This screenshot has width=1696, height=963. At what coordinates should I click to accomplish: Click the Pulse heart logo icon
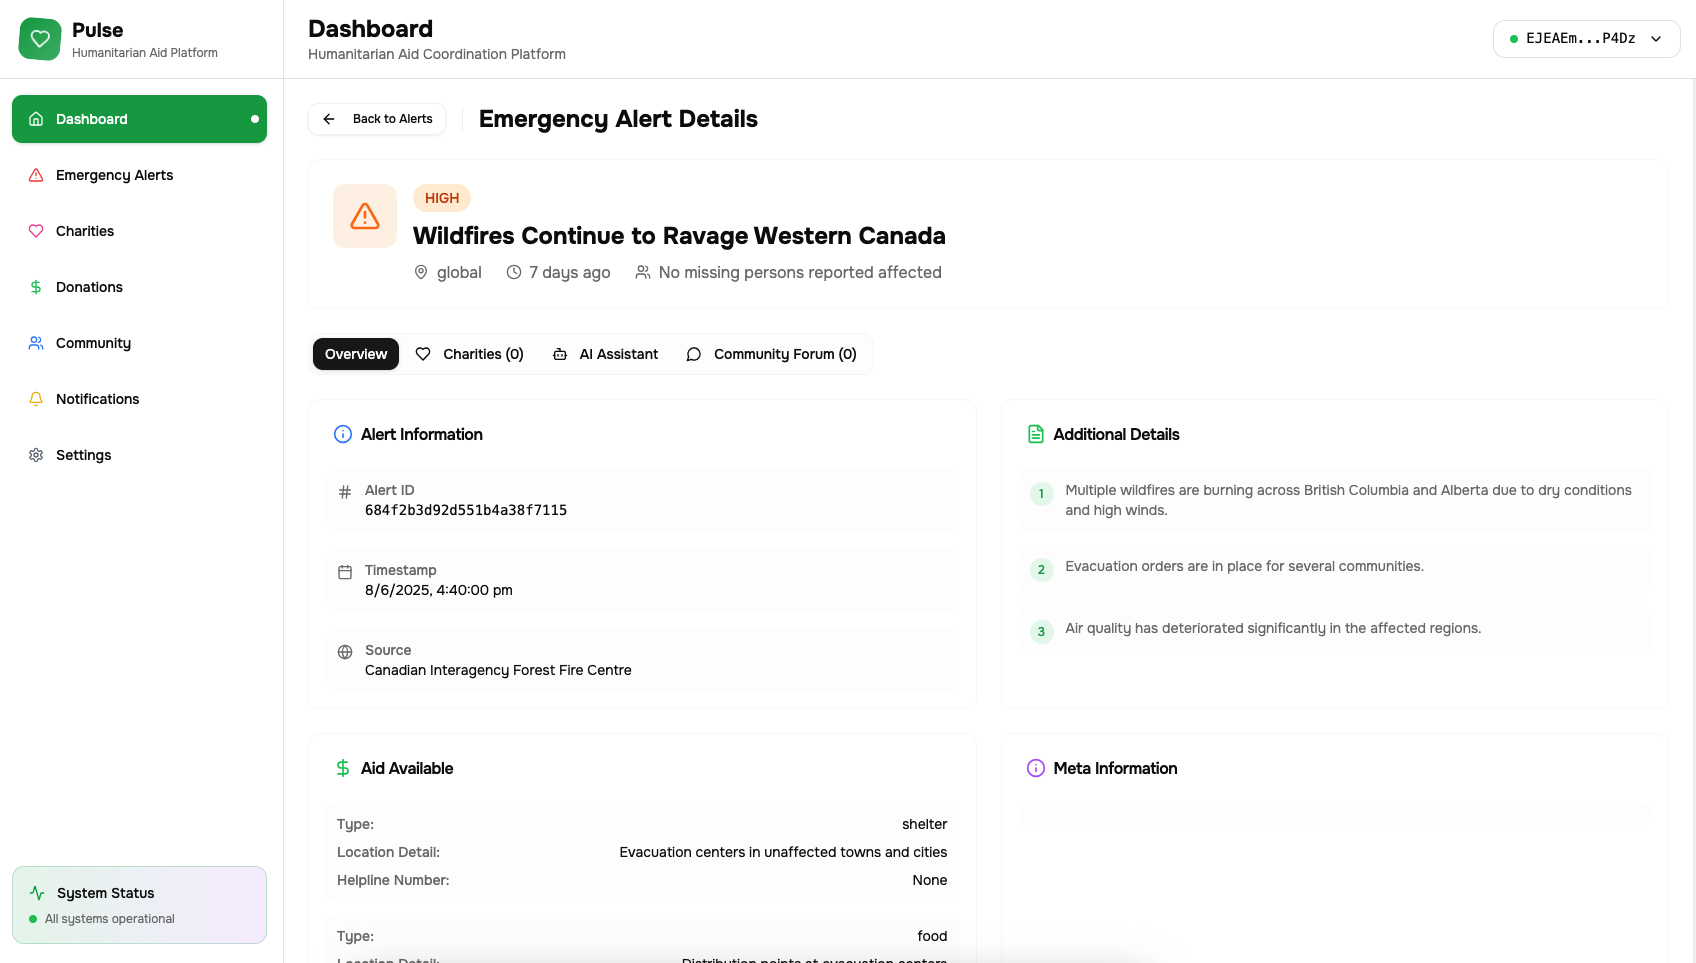(x=40, y=39)
